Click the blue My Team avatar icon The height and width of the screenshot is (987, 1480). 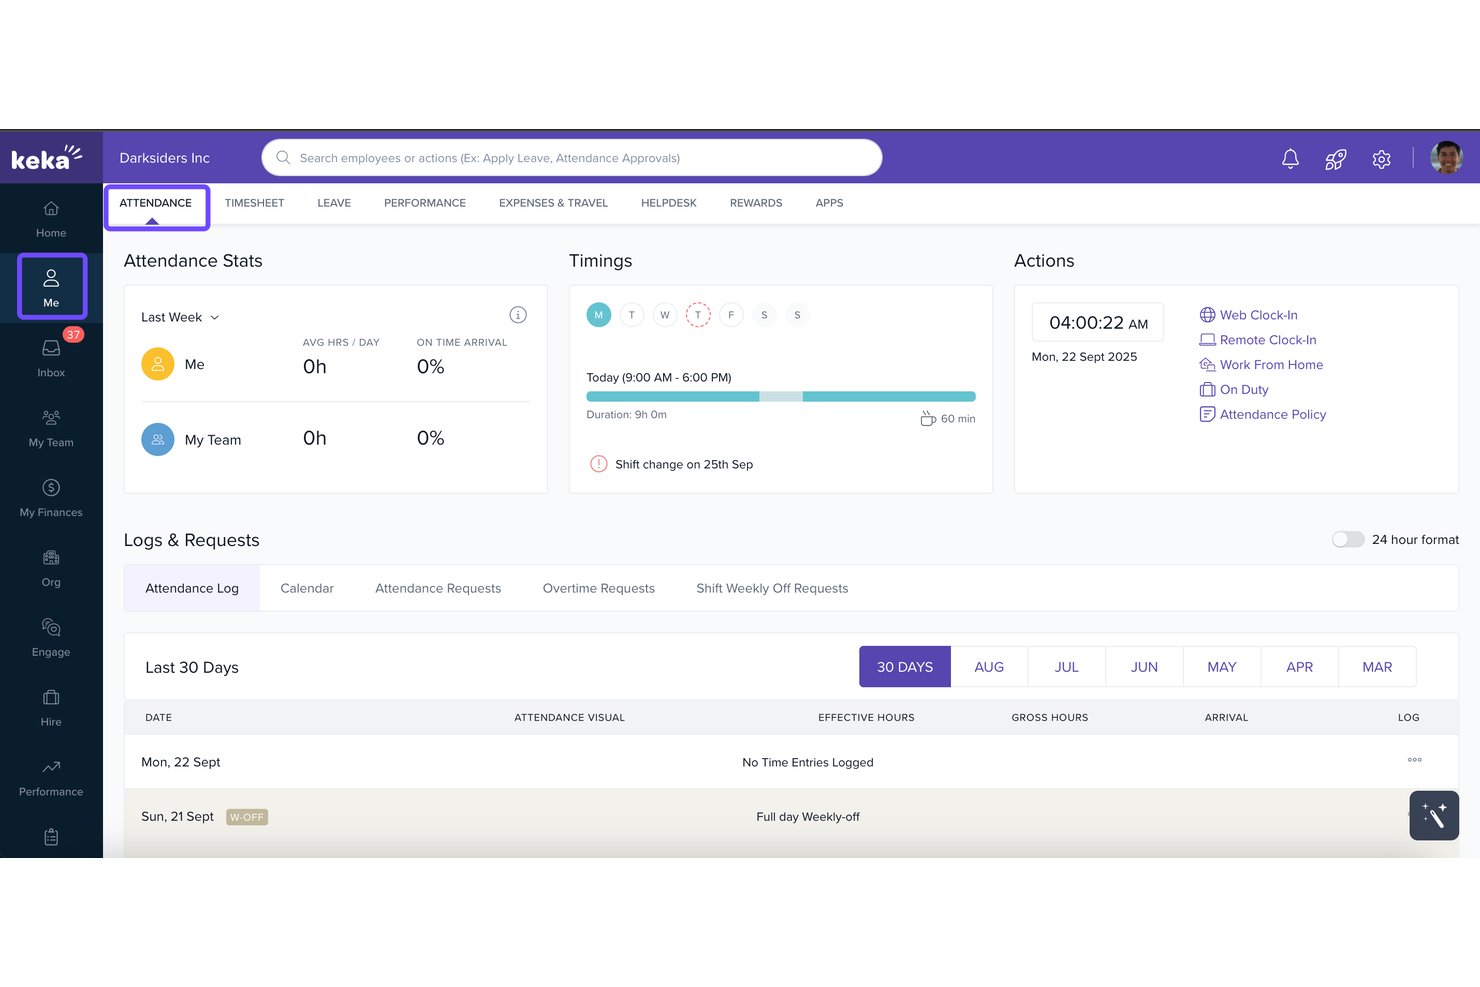tap(158, 439)
